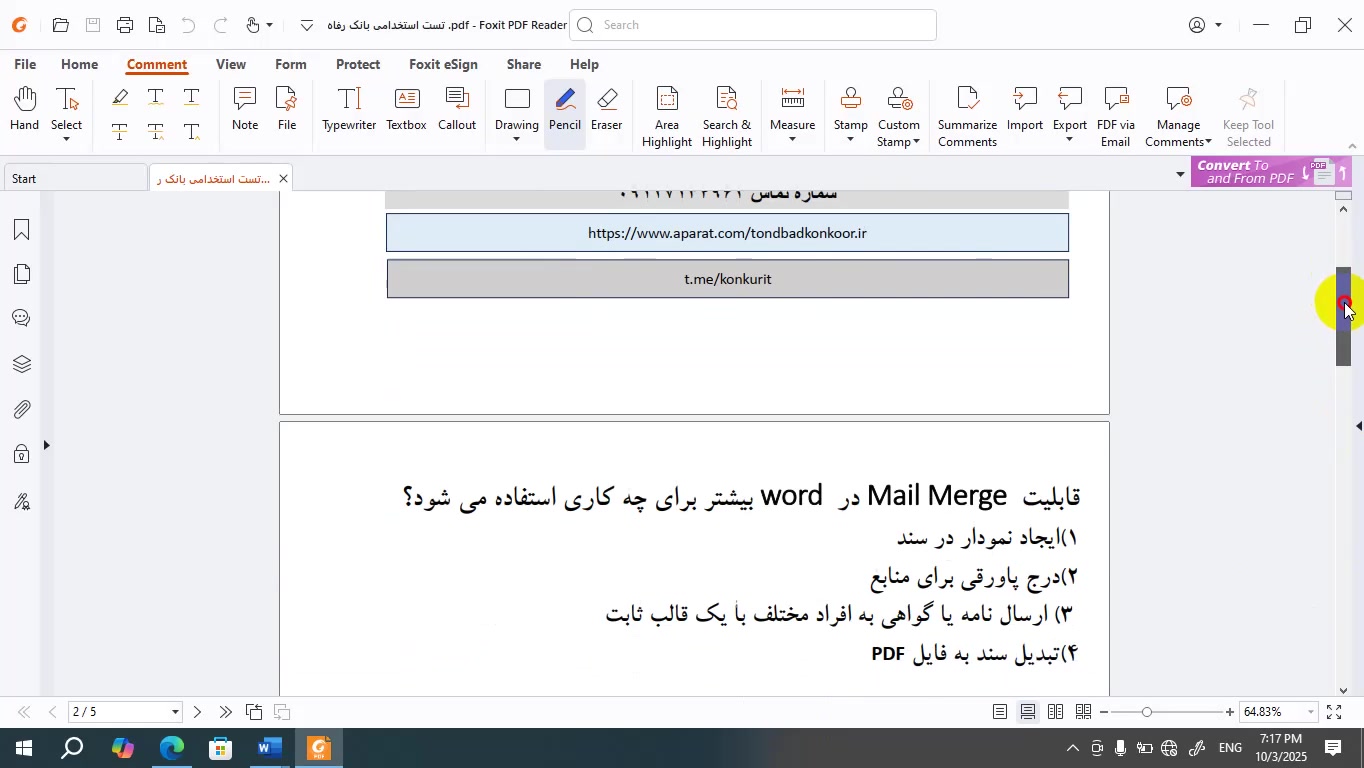
Task: Open the Layers panel in sidebar
Action: pos(21,364)
